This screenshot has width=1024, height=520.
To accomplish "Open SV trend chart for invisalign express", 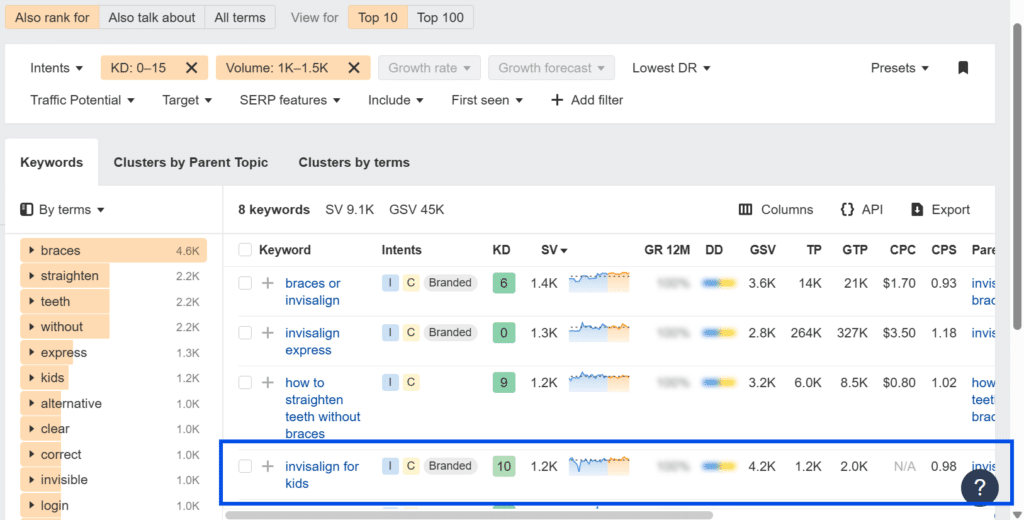I will [x=599, y=332].
